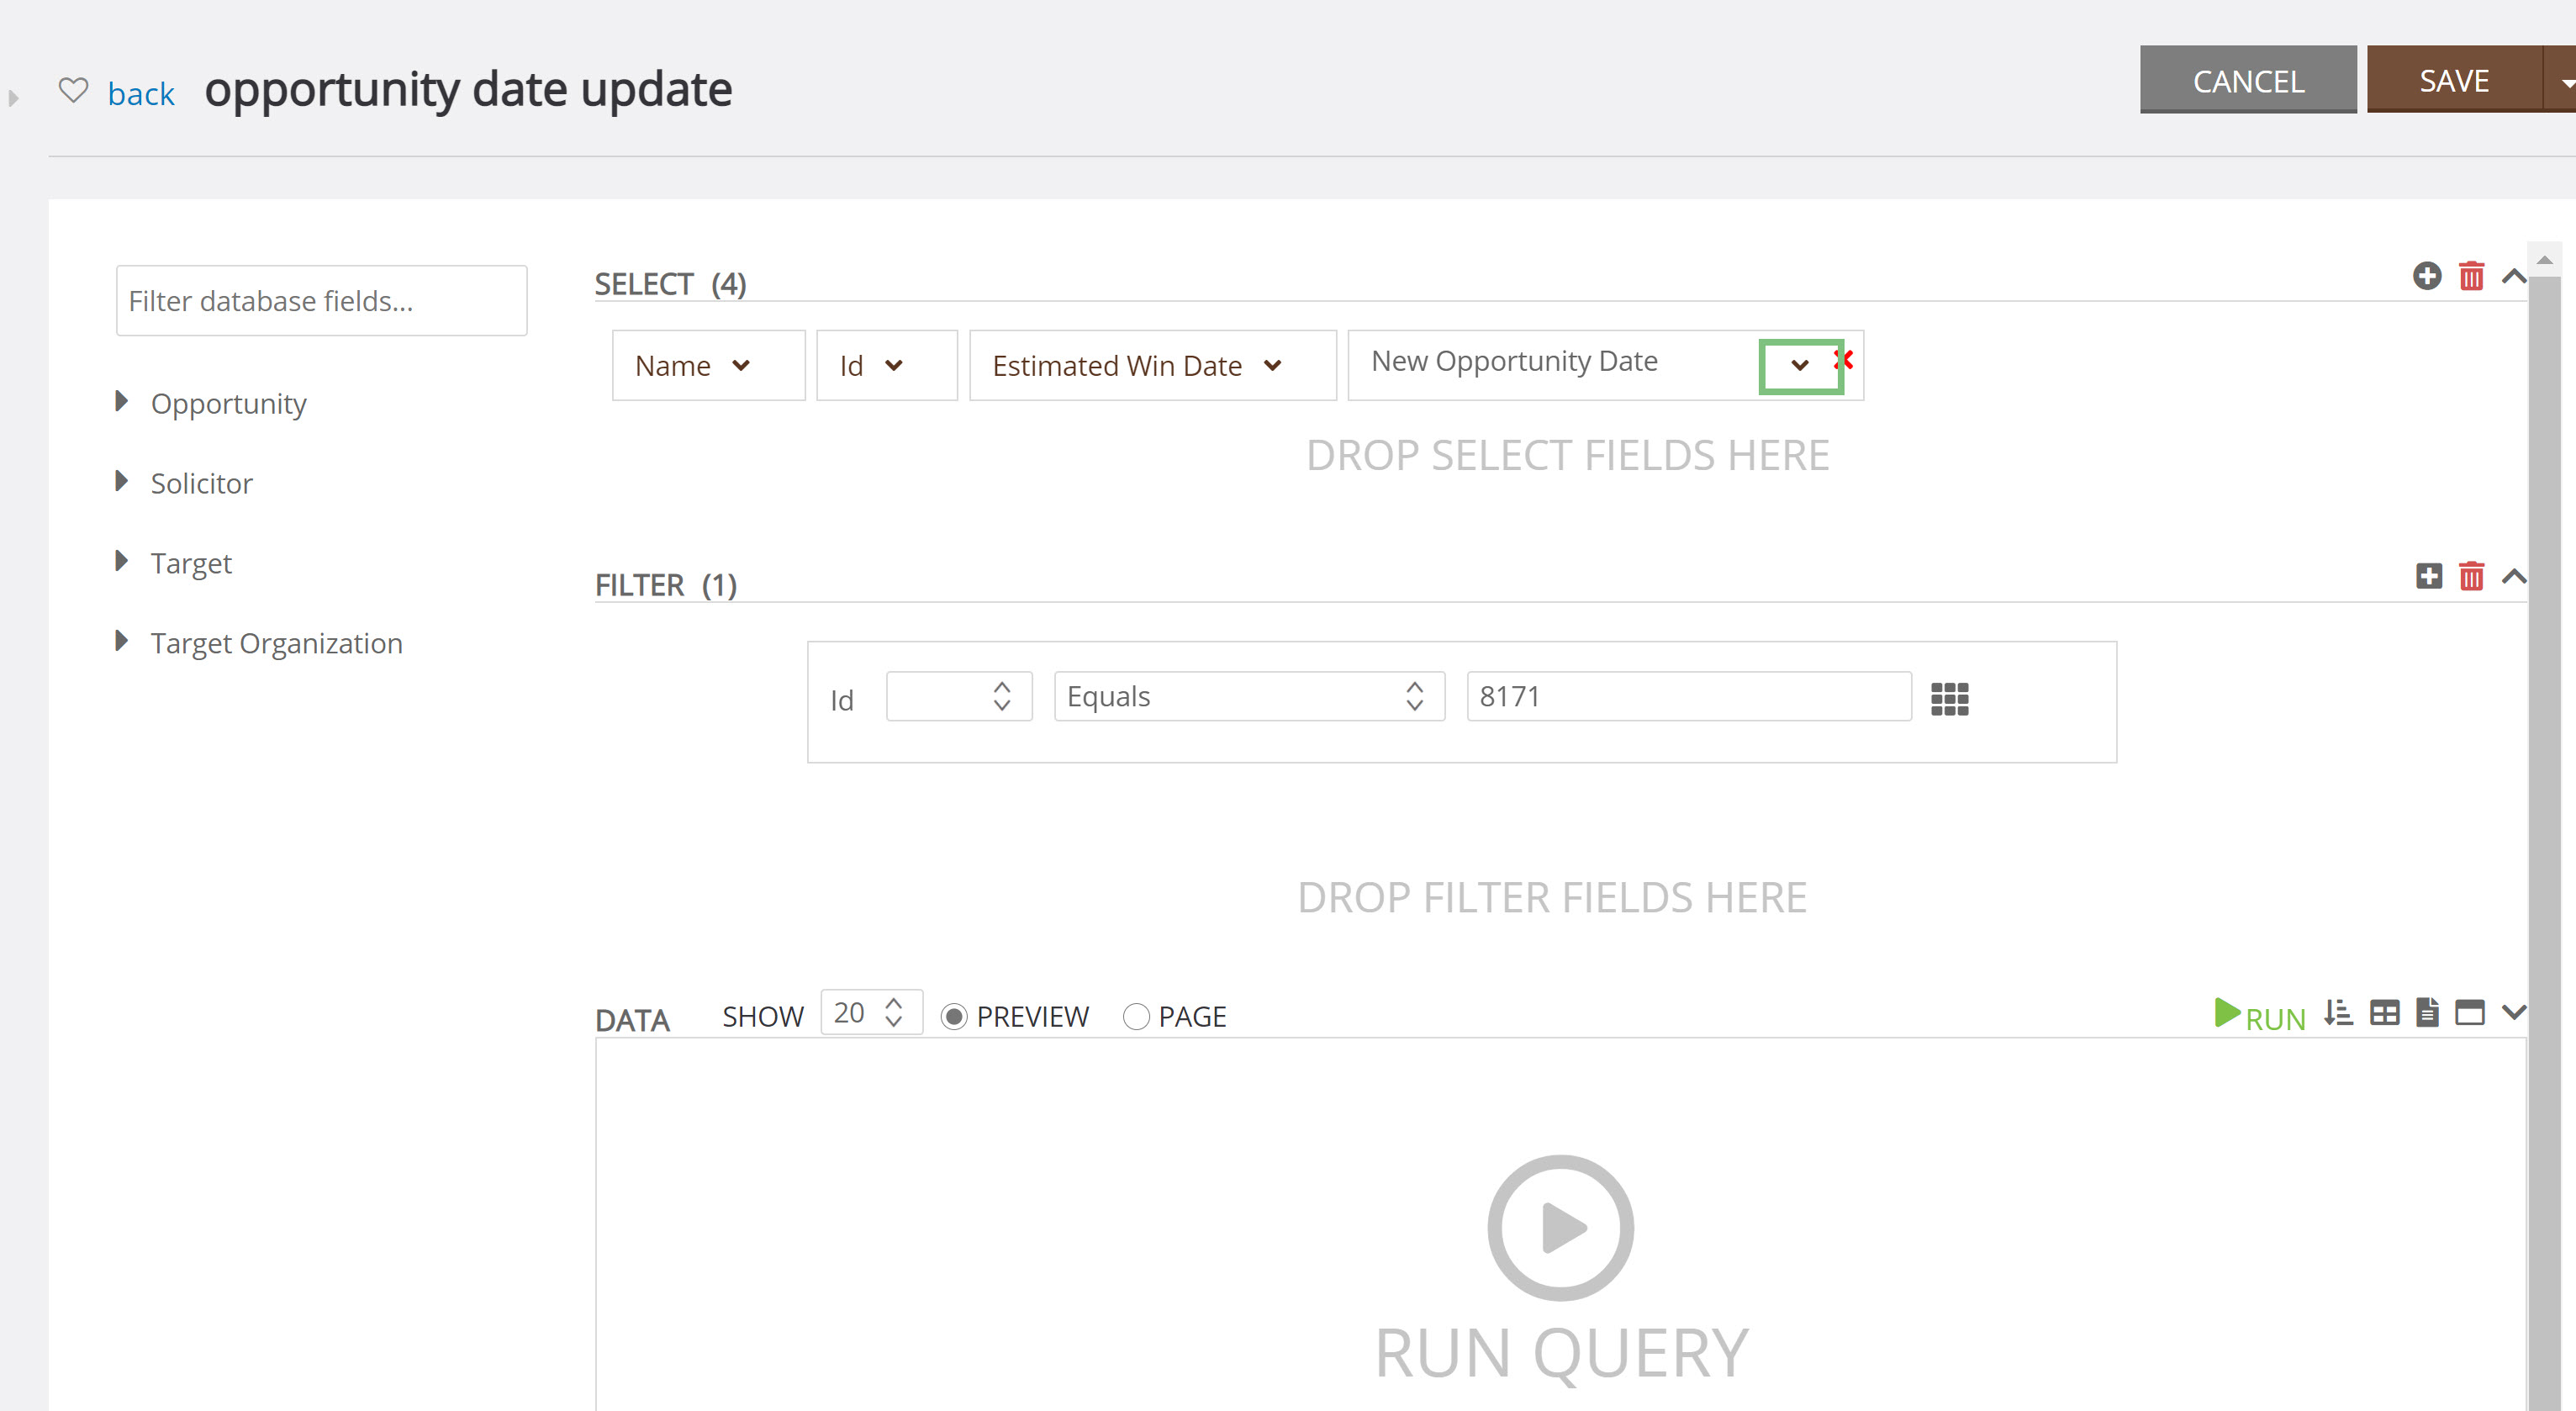2576x1411 pixels.
Task: Open the Name field dropdown
Action: tap(741, 365)
